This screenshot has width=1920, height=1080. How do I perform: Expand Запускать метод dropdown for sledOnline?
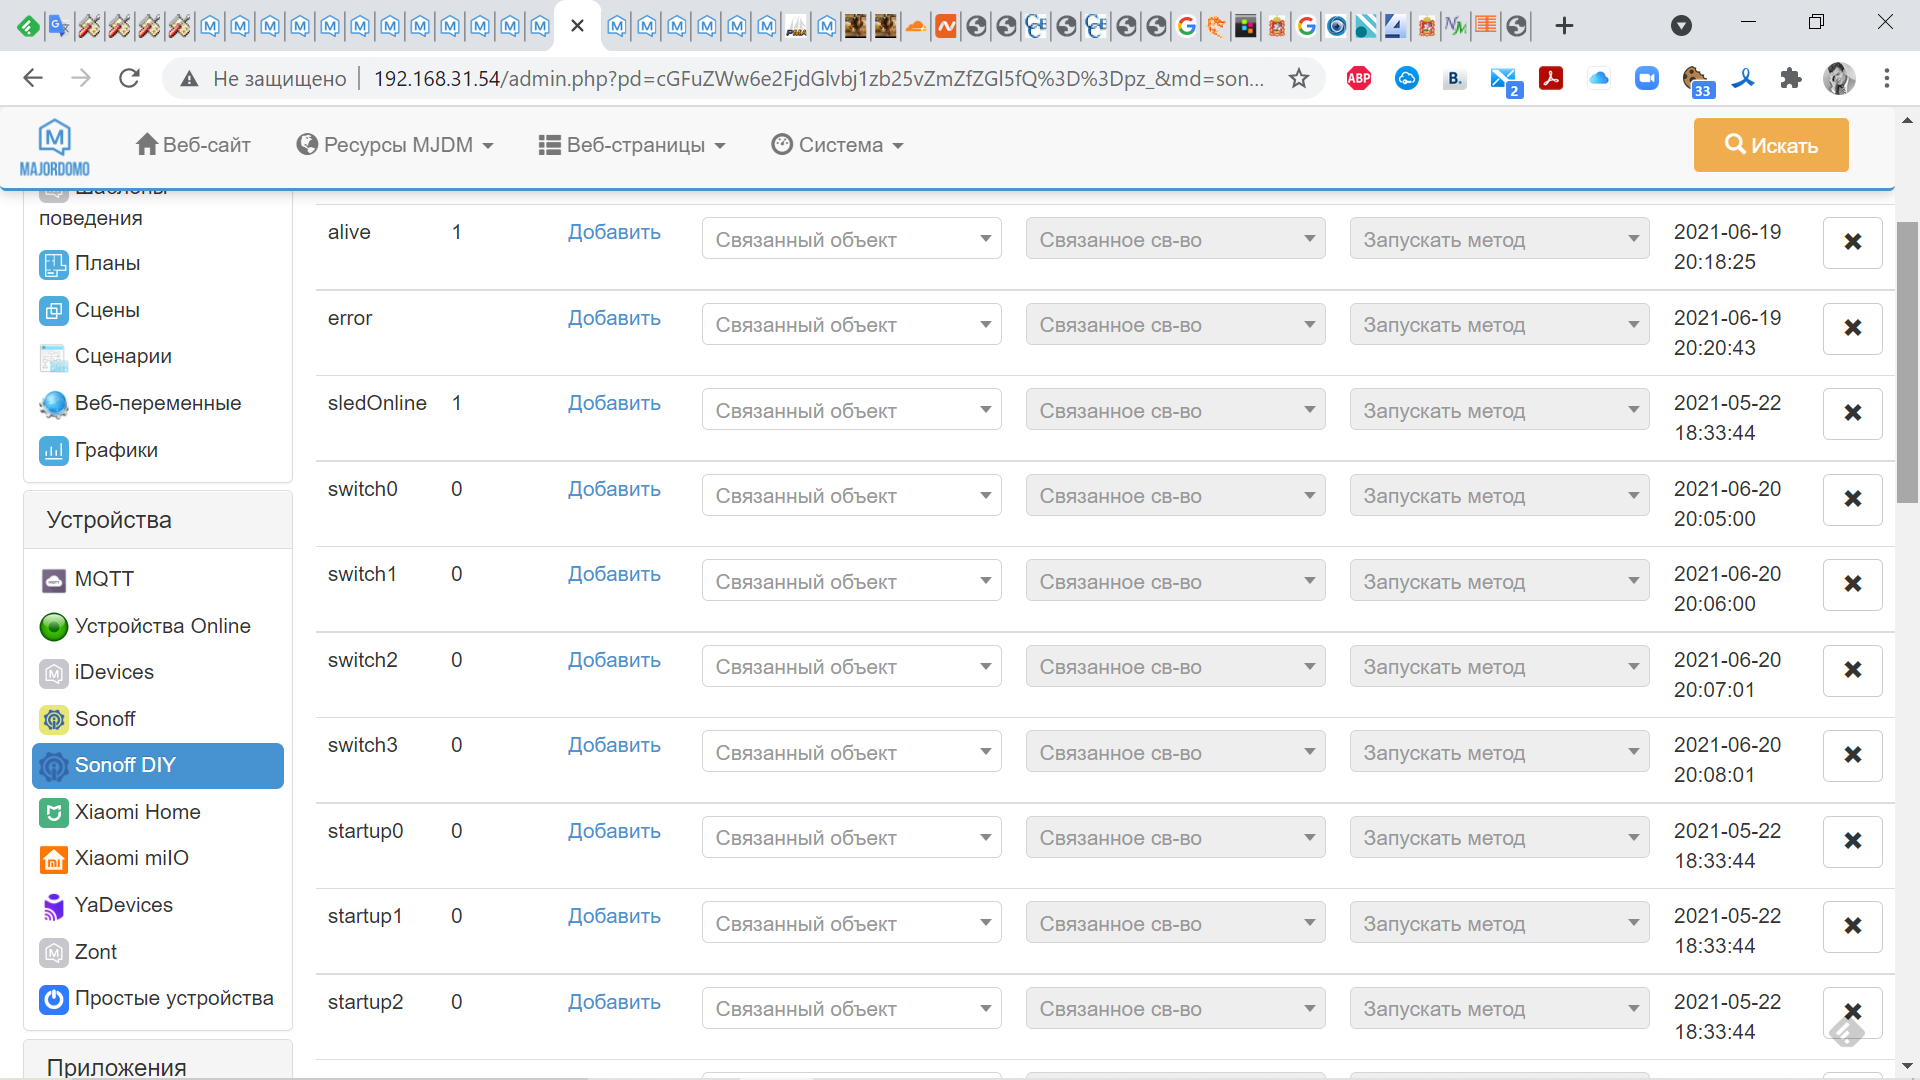(1499, 411)
